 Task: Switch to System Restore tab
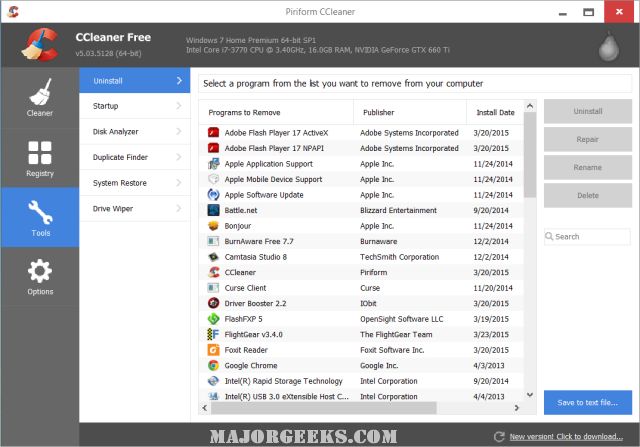[135, 183]
